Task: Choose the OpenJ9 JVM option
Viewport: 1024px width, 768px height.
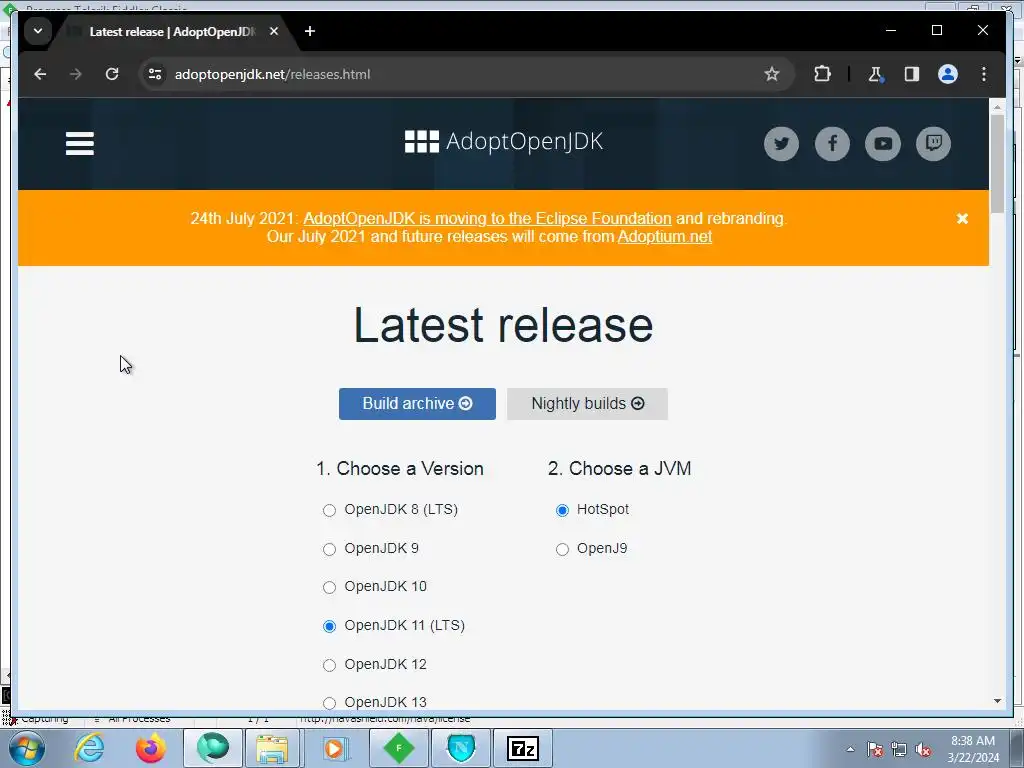Action: (562, 549)
